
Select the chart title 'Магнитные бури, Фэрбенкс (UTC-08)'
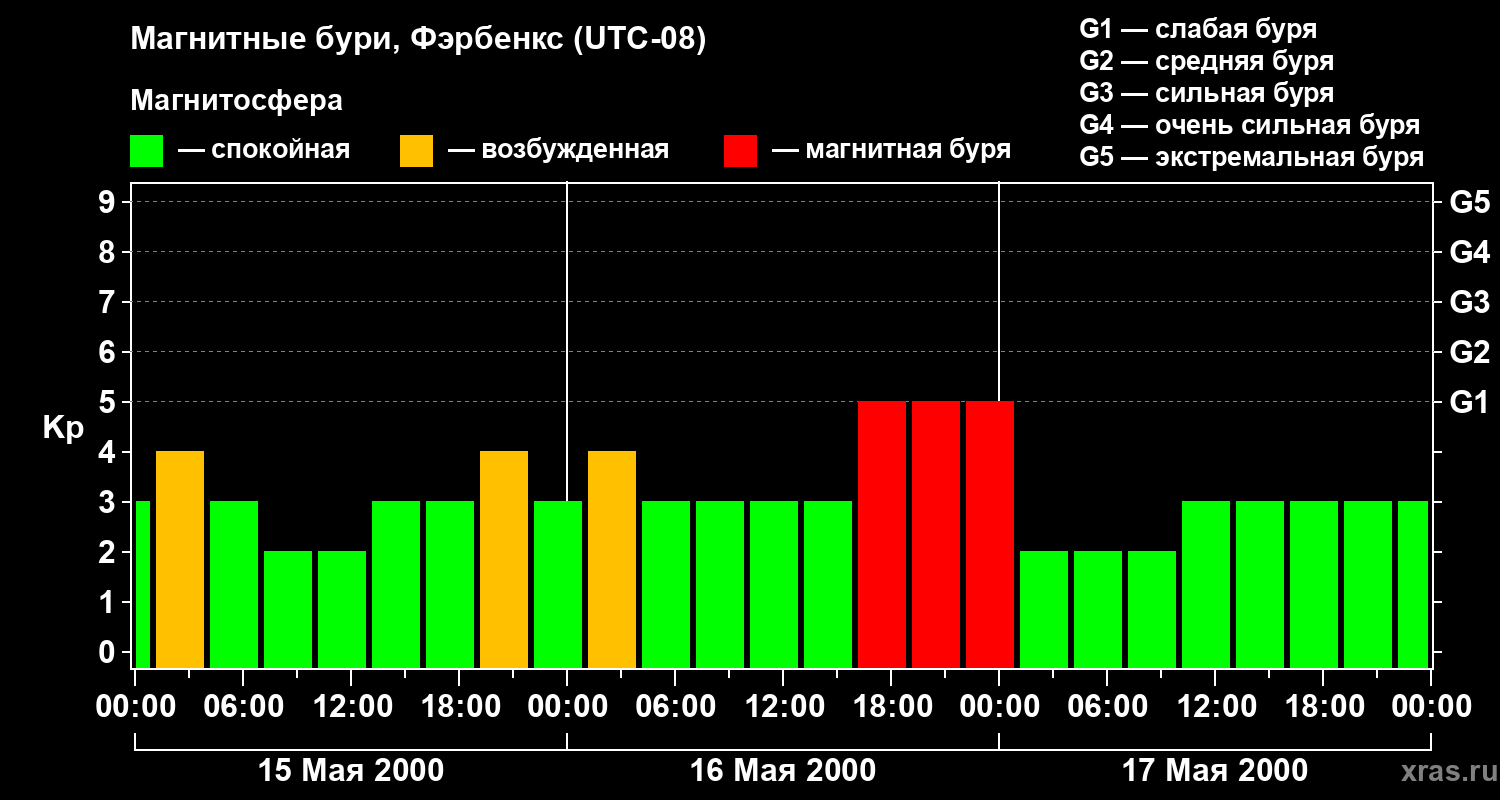point(418,40)
